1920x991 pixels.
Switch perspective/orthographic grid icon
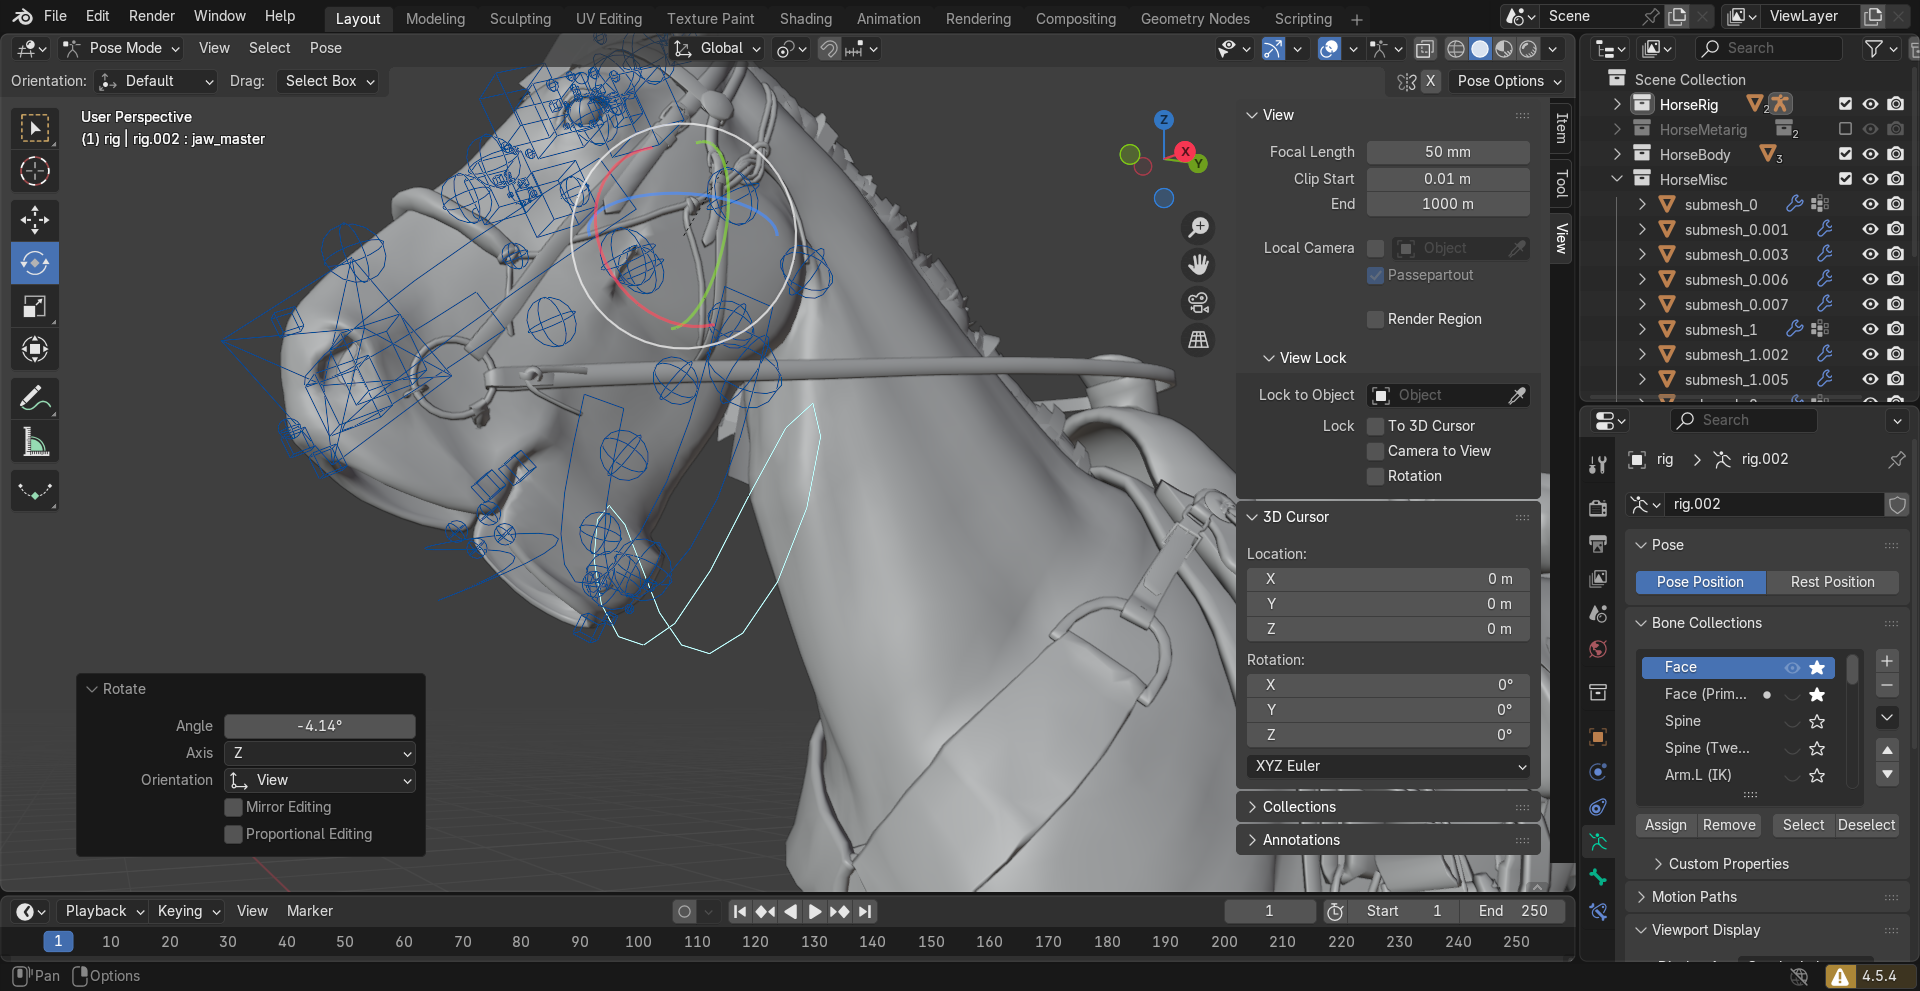tap(1198, 340)
